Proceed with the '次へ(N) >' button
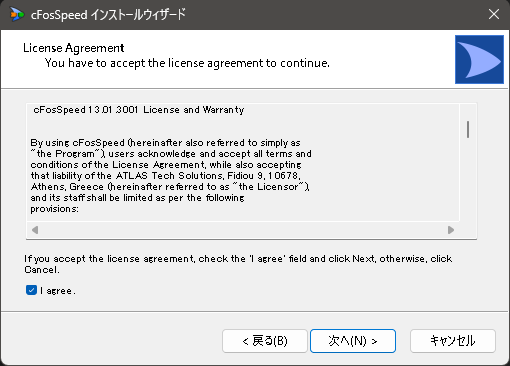This screenshot has width=510, height=366. (353, 341)
